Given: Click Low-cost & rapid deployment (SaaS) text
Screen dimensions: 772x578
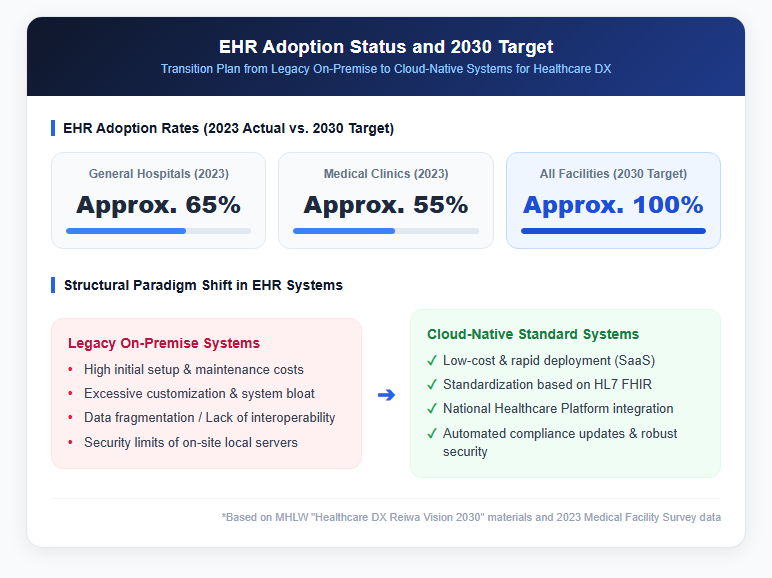Looking at the screenshot, I should [549, 361].
